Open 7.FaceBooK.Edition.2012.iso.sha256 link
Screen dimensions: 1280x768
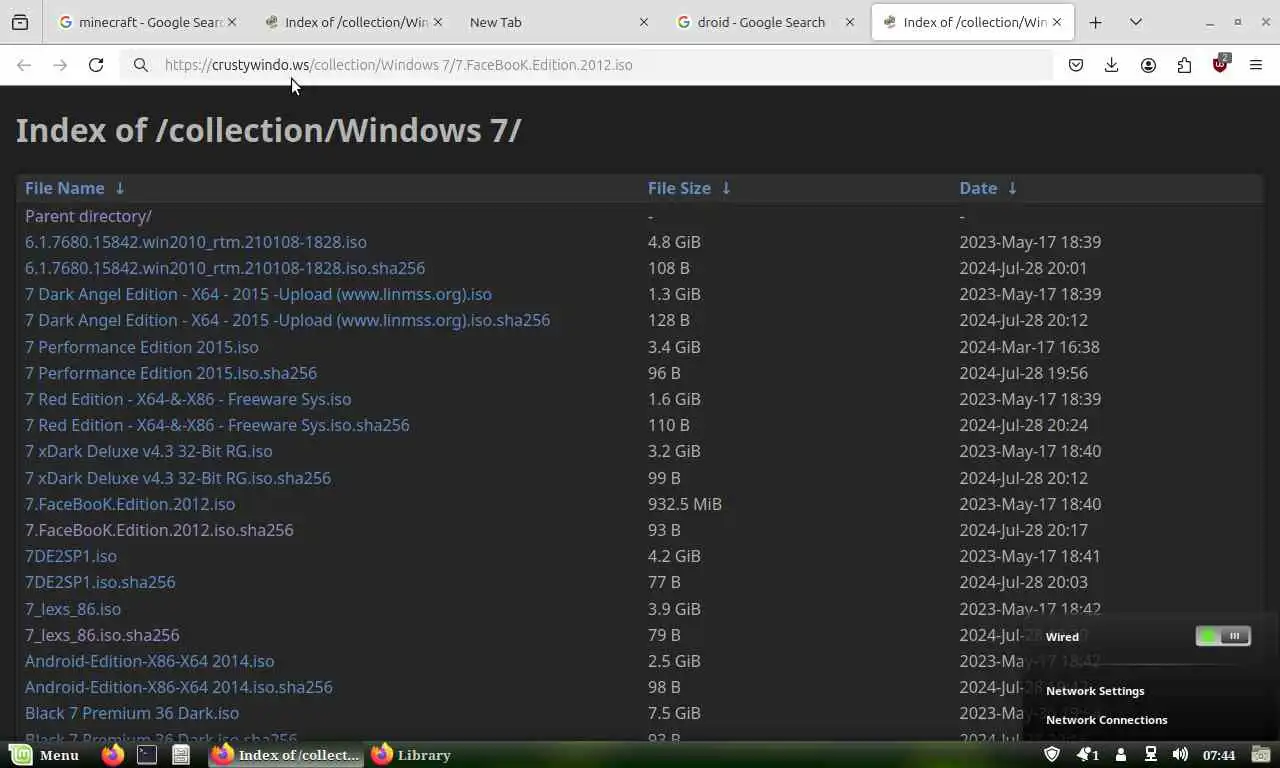click(x=159, y=530)
